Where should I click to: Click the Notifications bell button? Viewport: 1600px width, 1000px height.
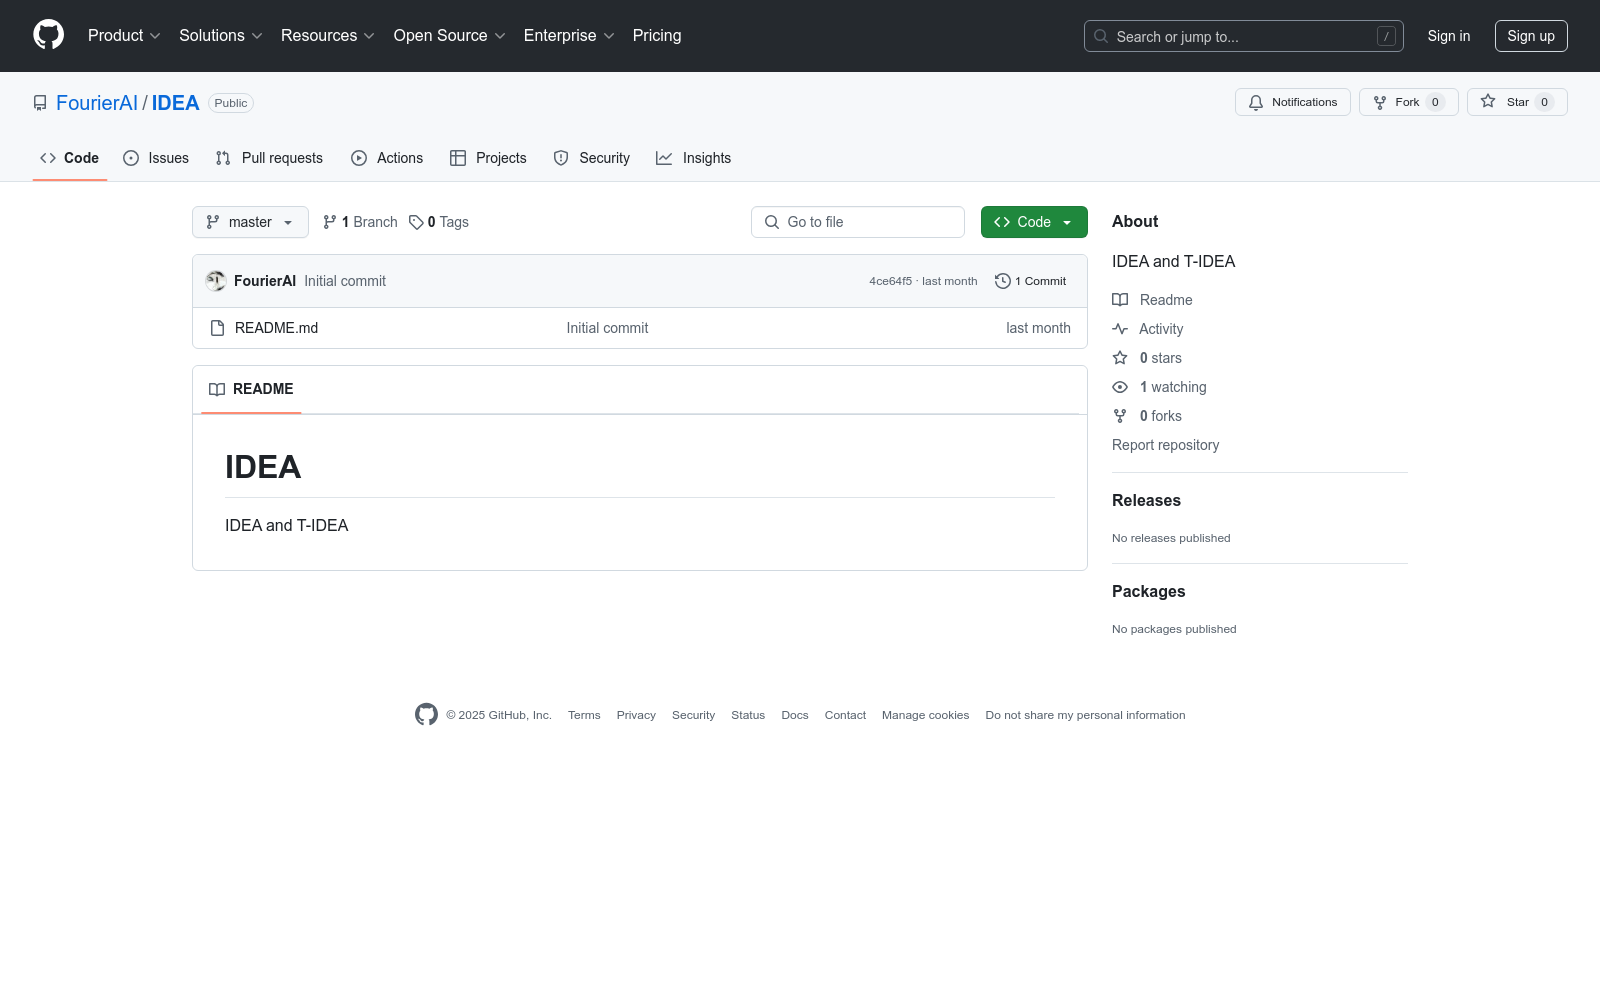[x=1293, y=102]
